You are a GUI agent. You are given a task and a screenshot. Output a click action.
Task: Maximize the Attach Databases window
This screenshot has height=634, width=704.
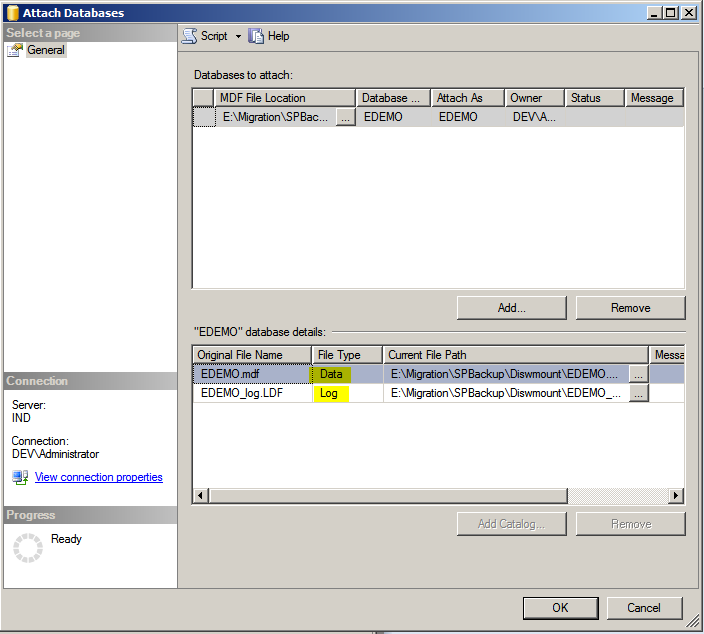pyautogui.click(x=671, y=13)
